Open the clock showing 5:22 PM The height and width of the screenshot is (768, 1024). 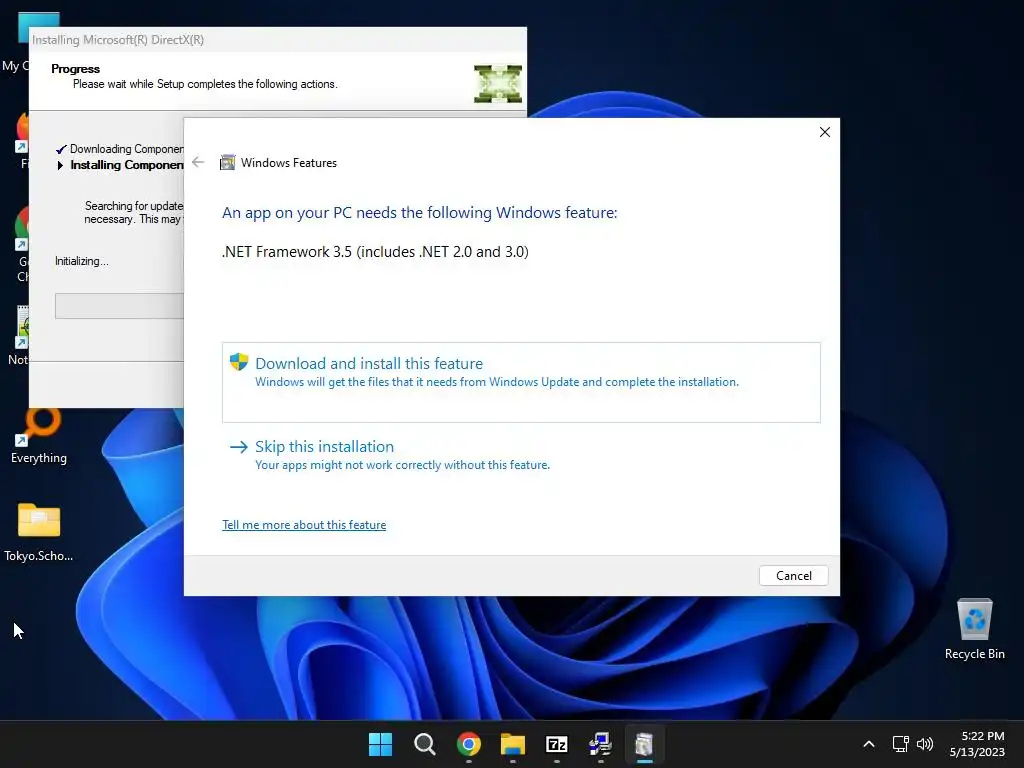[977, 744]
